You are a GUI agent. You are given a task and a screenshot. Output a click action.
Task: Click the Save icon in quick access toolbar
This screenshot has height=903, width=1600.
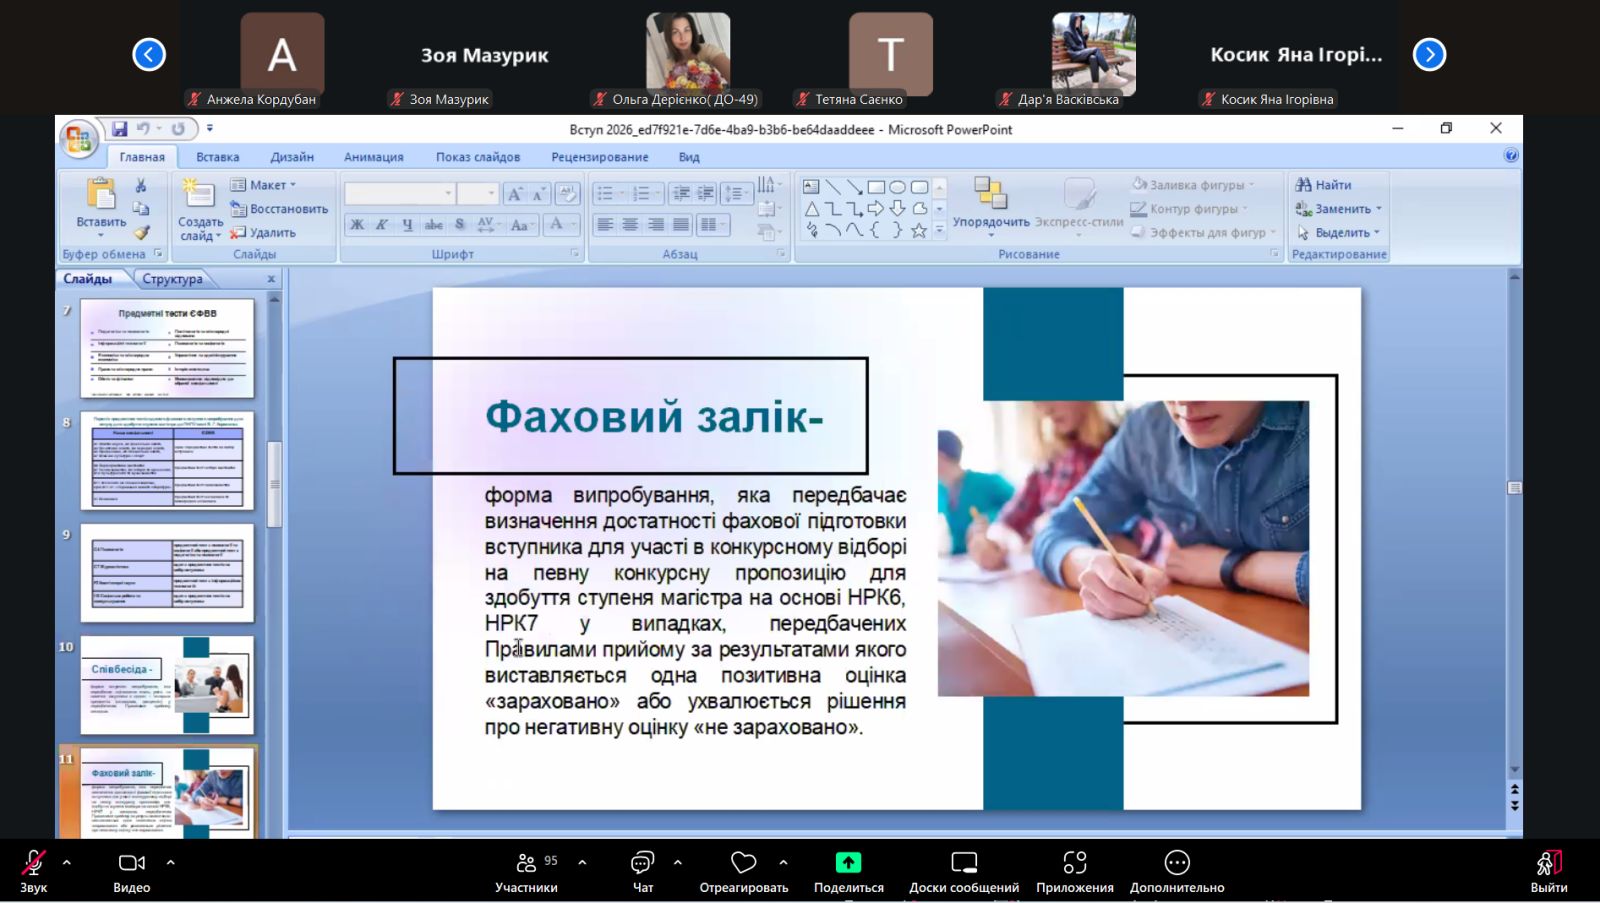(x=119, y=129)
